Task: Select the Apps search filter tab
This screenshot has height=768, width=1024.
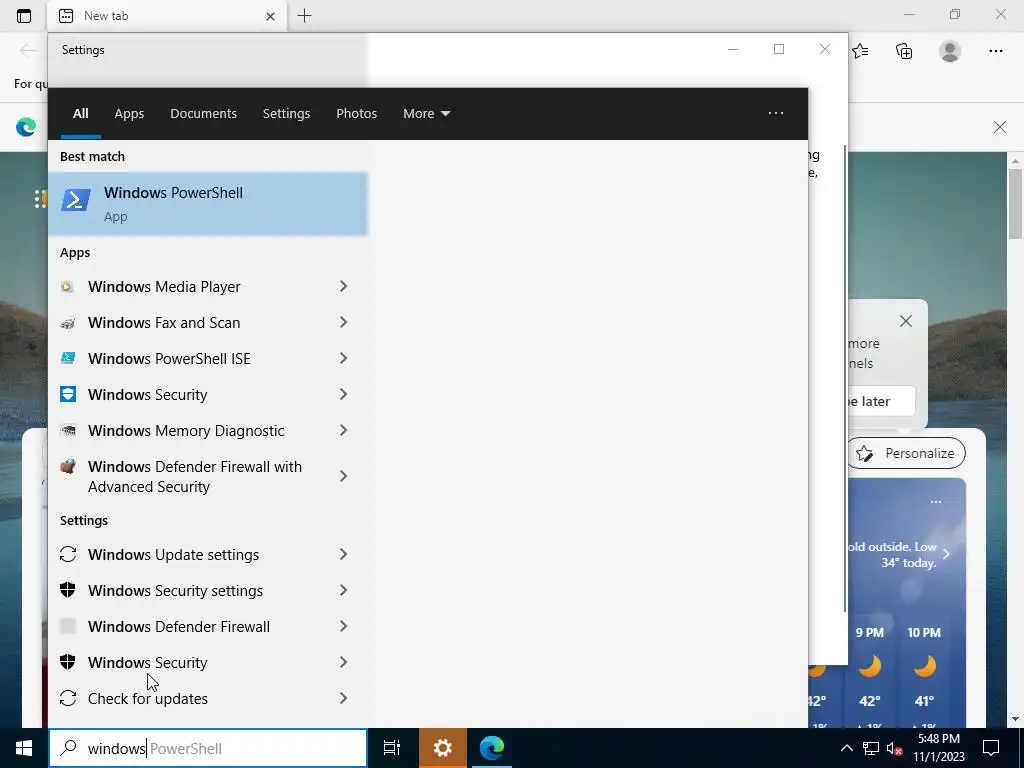Action: [x=129, y=114]
